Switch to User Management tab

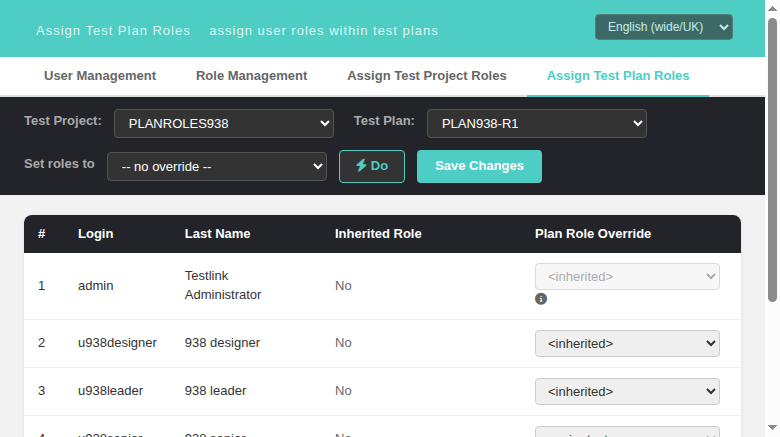click(x=100, y=76)
